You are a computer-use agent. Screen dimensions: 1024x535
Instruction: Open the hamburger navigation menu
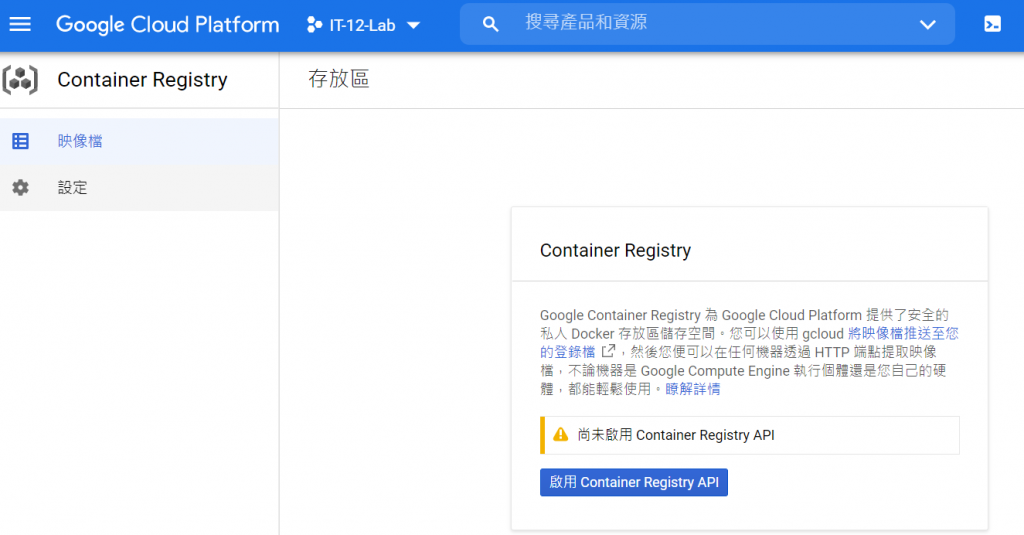pos(20,24)
